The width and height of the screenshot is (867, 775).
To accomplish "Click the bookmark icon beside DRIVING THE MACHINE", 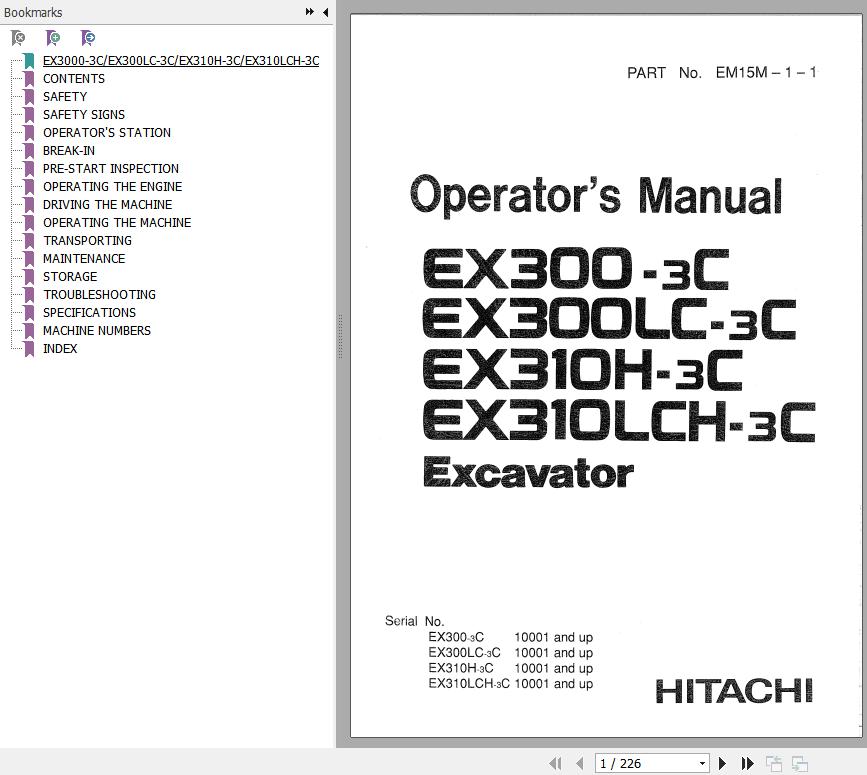I will click(x=29, y=205).
